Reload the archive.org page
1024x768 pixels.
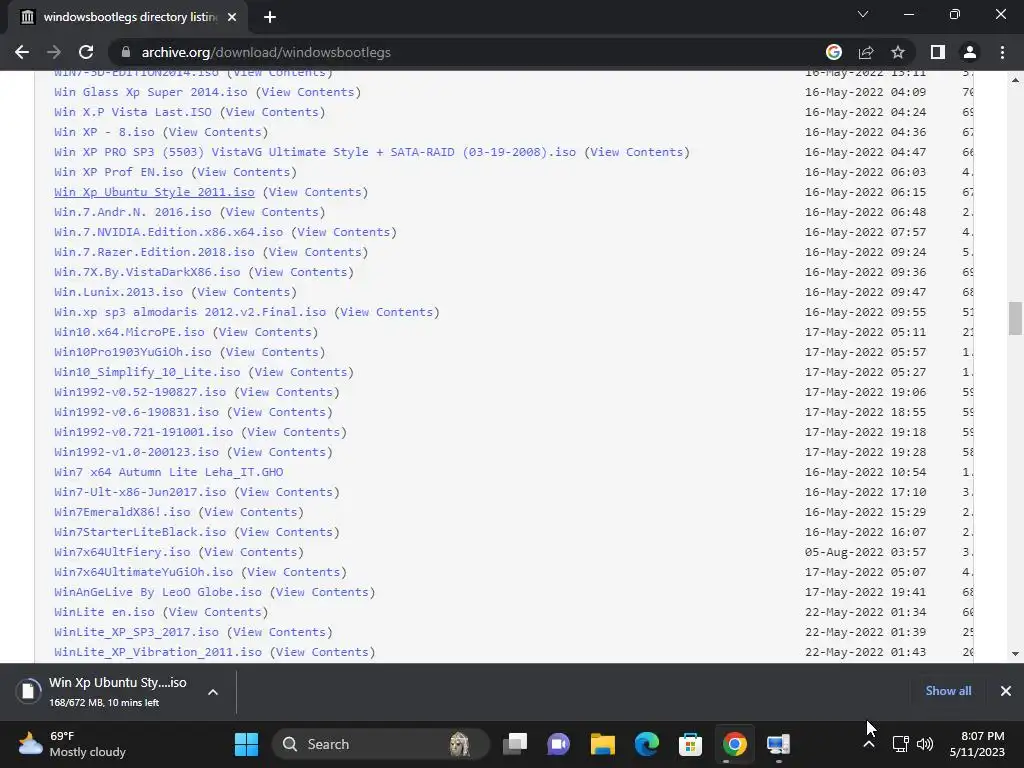pyautogui.click(x=86, y=52)
